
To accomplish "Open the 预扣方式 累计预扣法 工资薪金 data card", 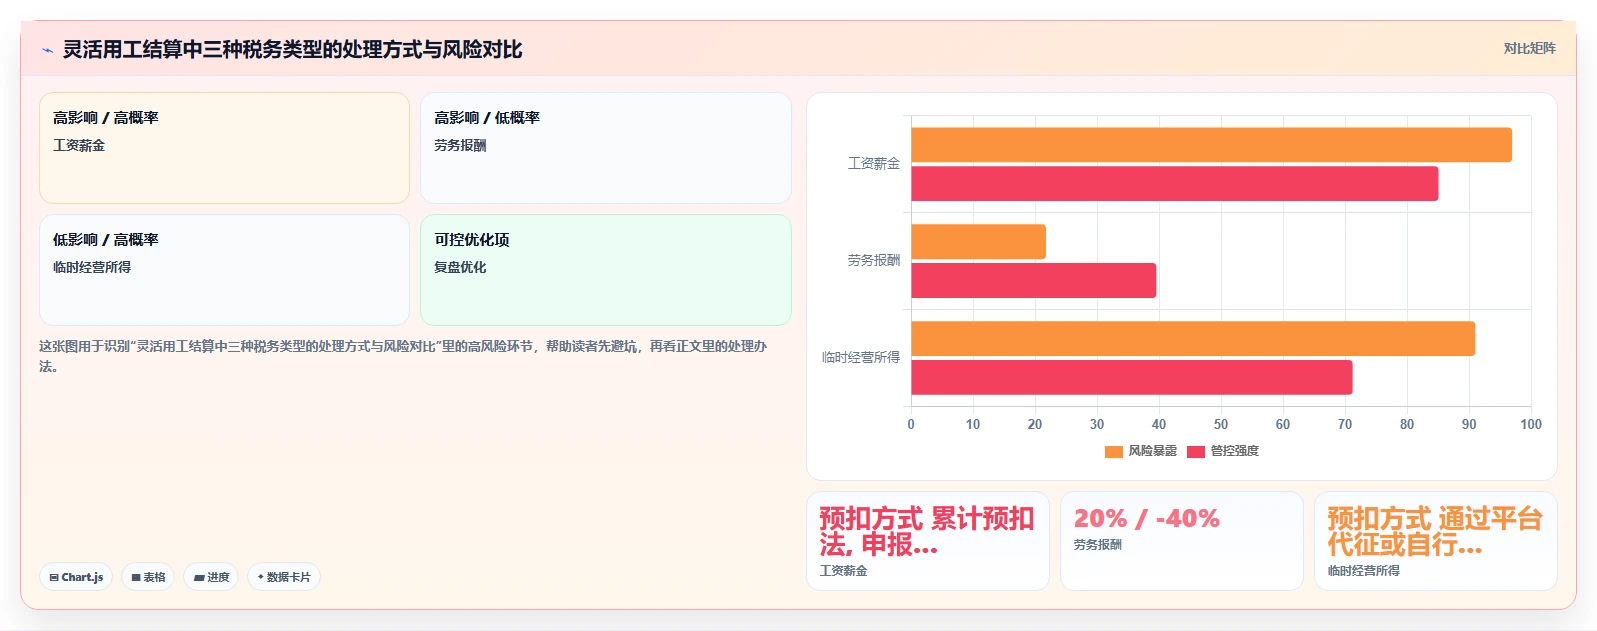I will coord(927,541).
